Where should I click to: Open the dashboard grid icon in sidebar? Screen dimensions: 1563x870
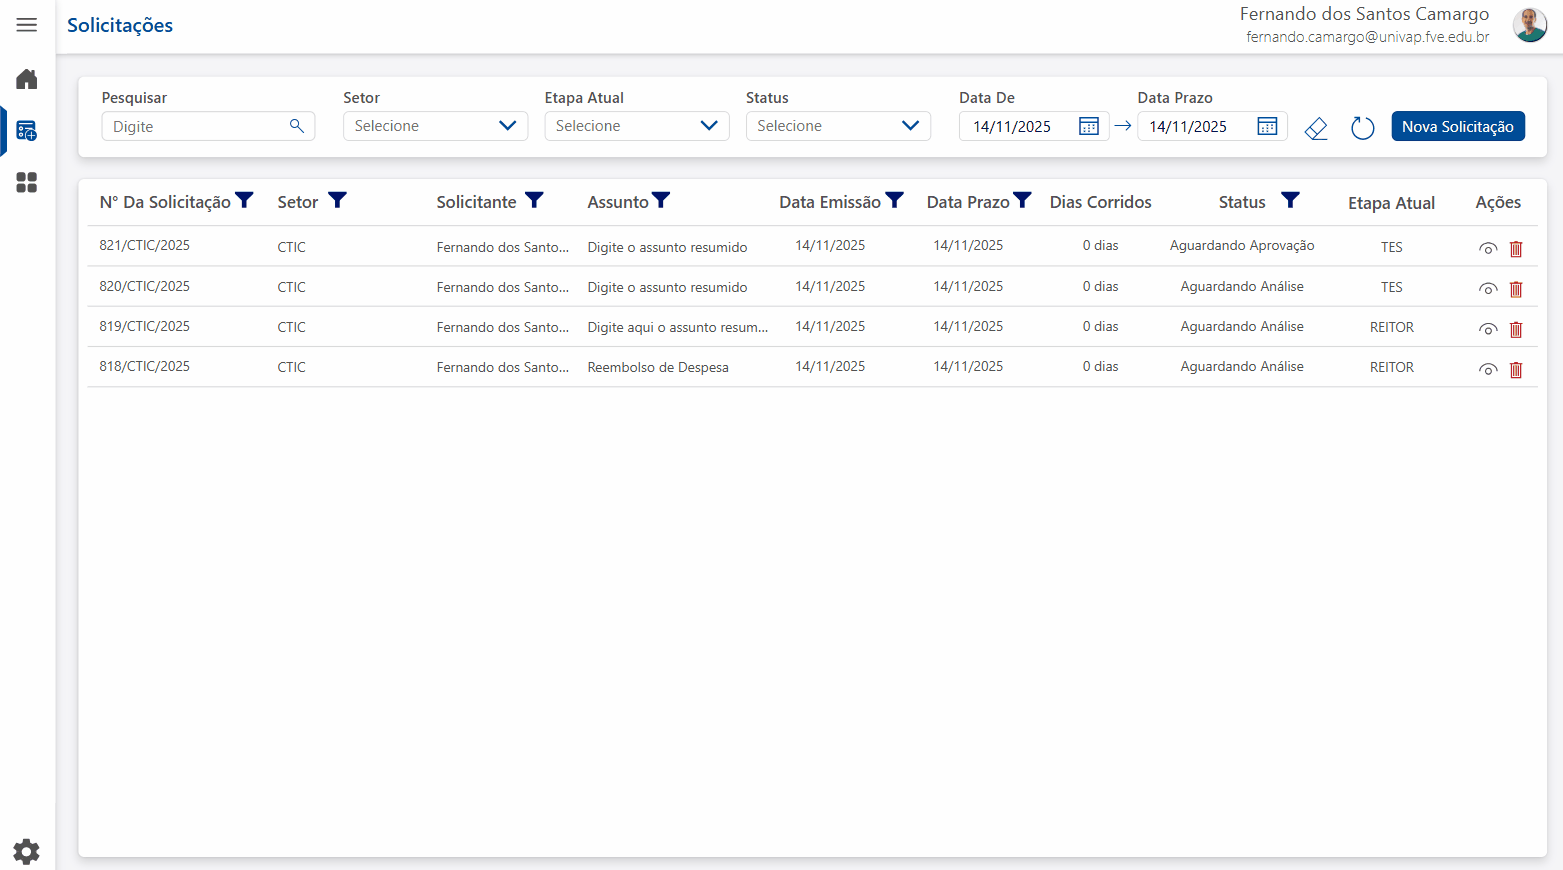coord(27,182)
